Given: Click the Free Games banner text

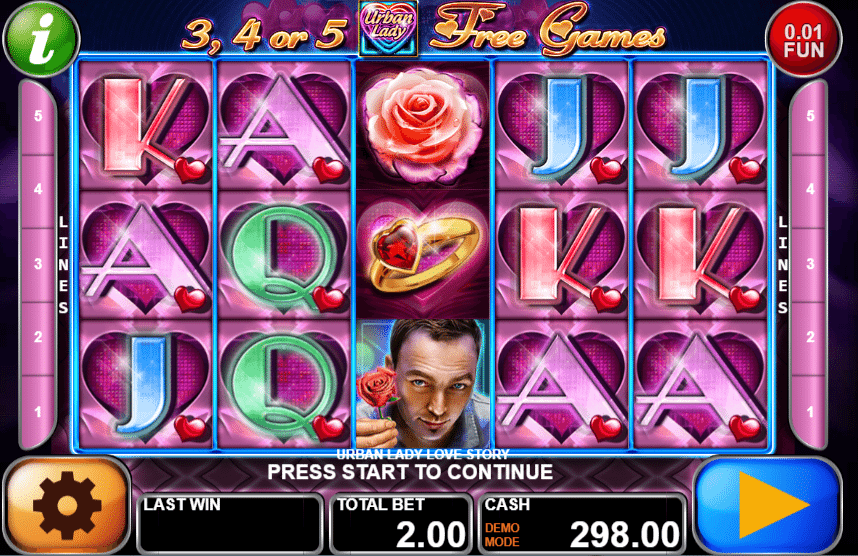Looking at the screenshot, I should pyautogui.click(x=548, y=29).
